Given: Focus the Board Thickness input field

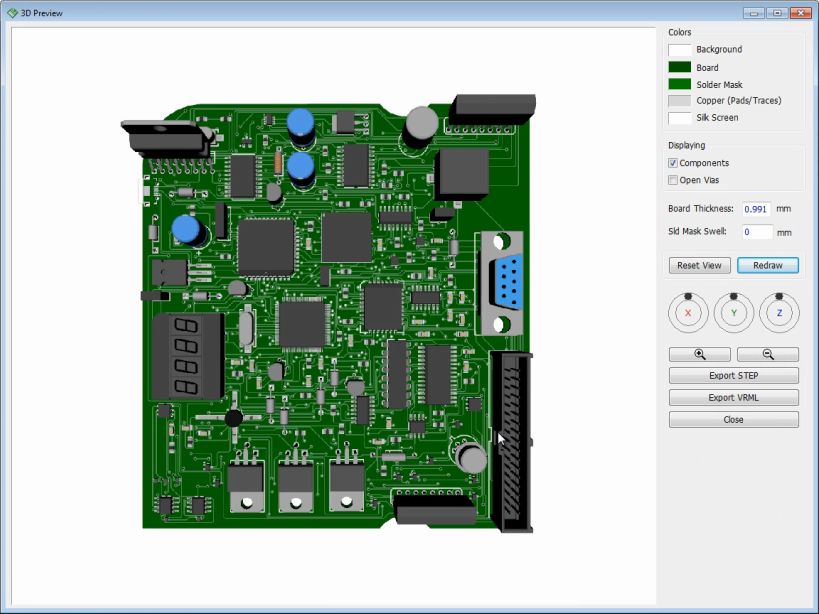Looking at the screenshot, I should pos(756,209).
